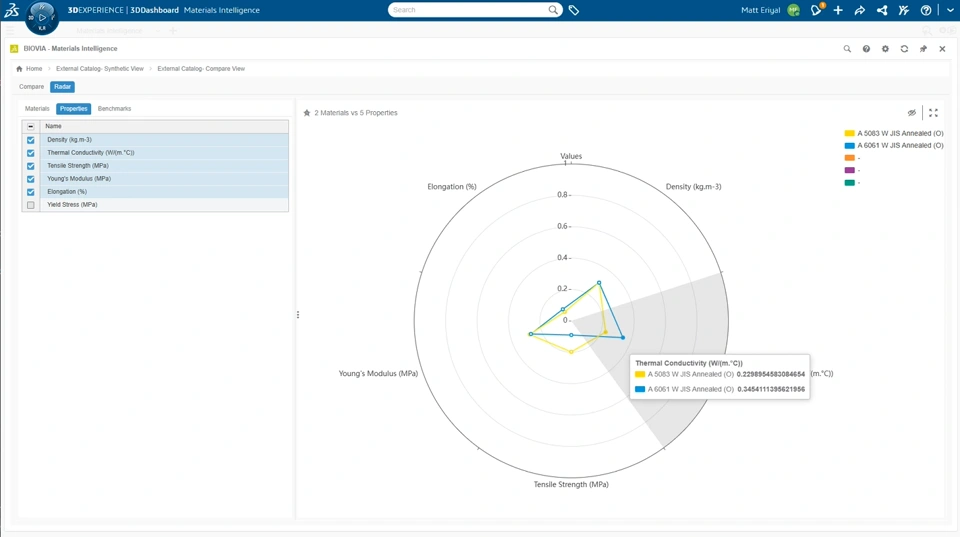Click A 6061 W JIS Annealed legend label
The width and height of the screenshot is (960, 537).
pos(900,146)
